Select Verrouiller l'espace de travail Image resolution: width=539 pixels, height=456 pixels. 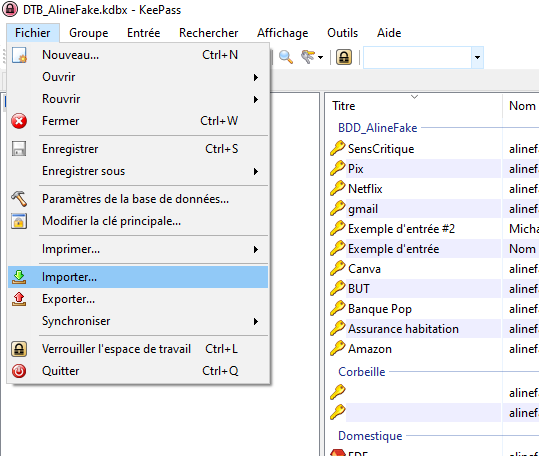(x=138, y=349)
